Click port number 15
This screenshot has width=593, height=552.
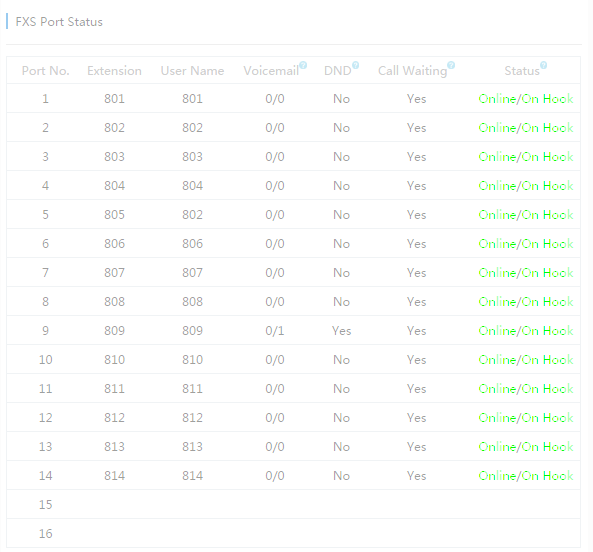coord(45,504)
